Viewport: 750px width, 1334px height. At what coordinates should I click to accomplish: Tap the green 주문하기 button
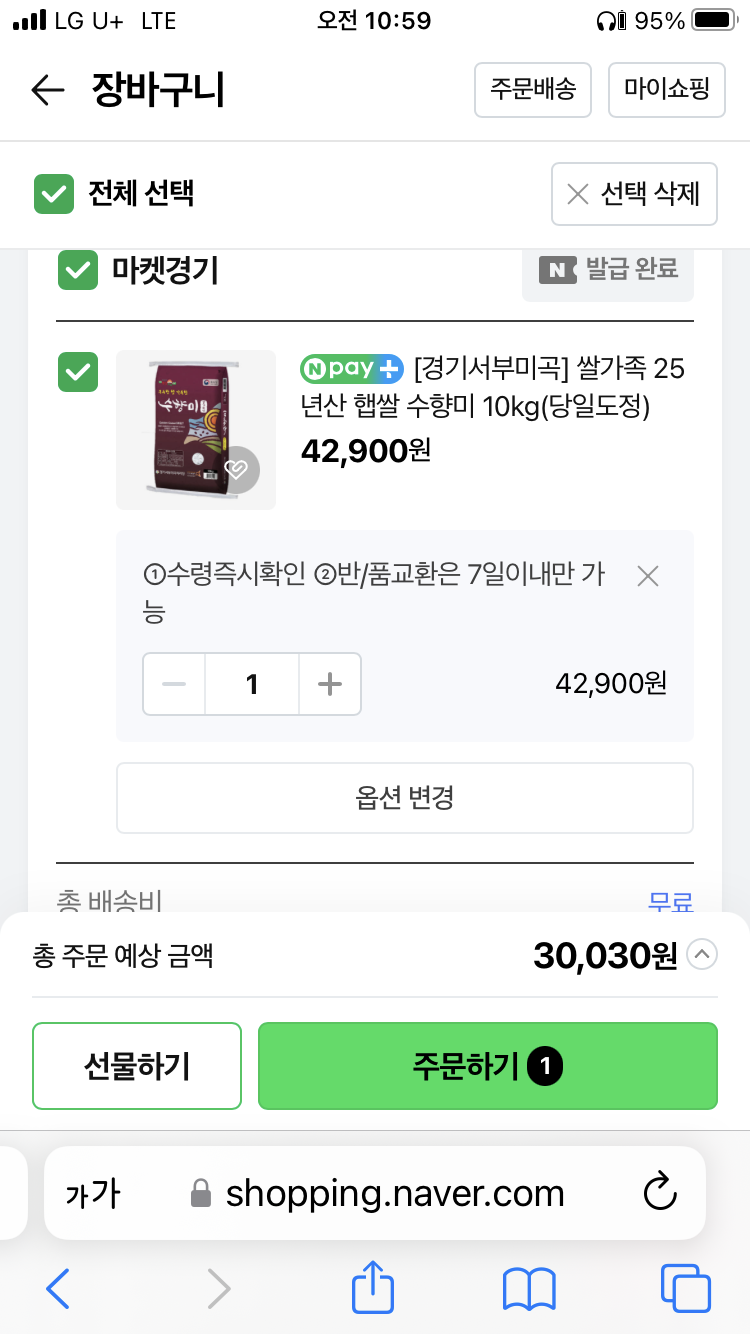coord(488,1066)
